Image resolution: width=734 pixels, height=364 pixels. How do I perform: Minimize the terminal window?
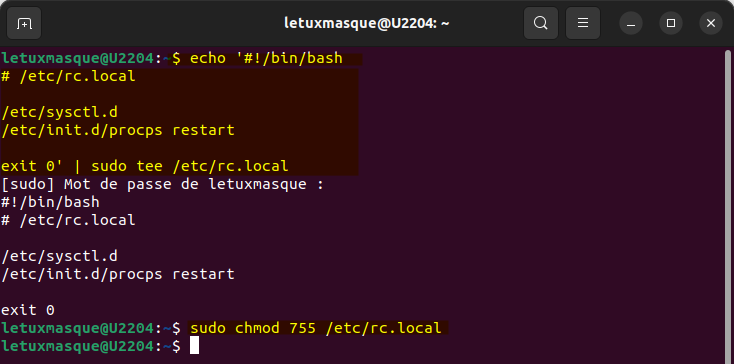tap(631, 23)
